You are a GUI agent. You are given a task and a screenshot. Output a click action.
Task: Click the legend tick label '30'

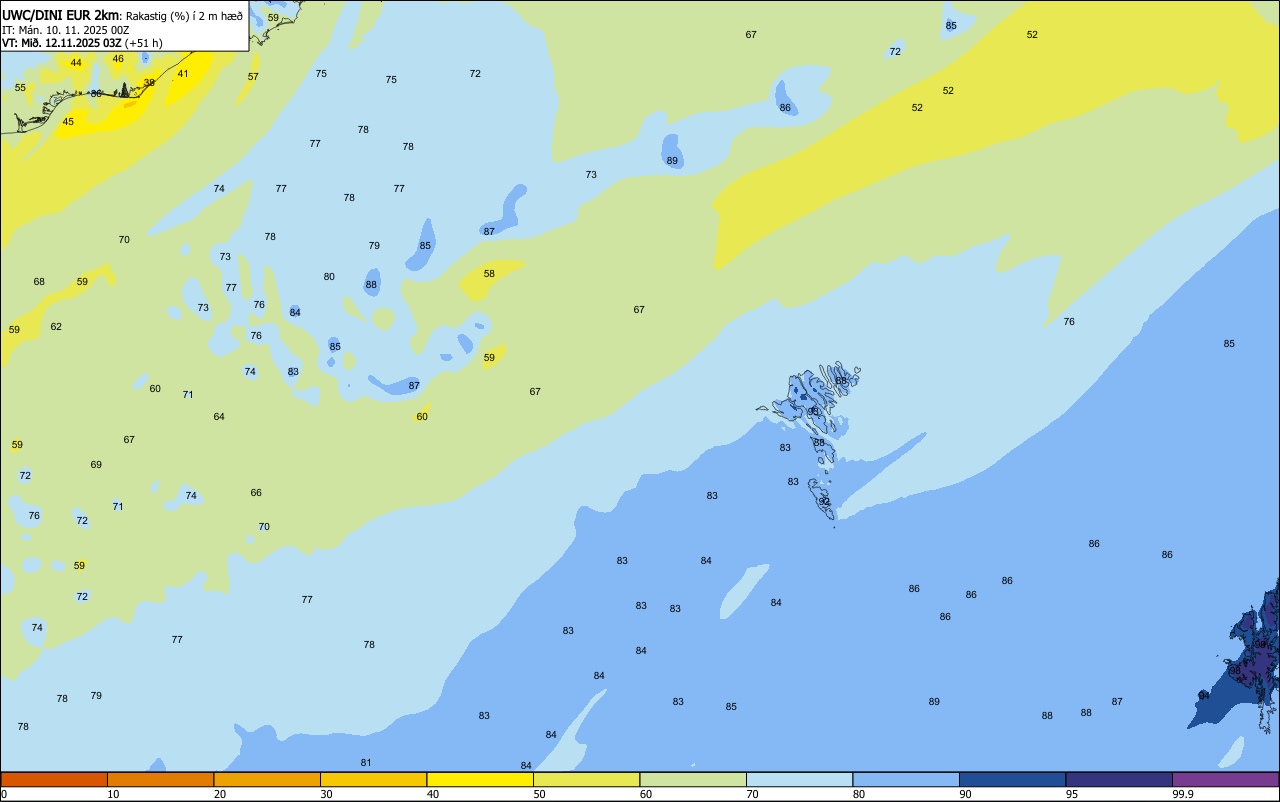point(326,794)
